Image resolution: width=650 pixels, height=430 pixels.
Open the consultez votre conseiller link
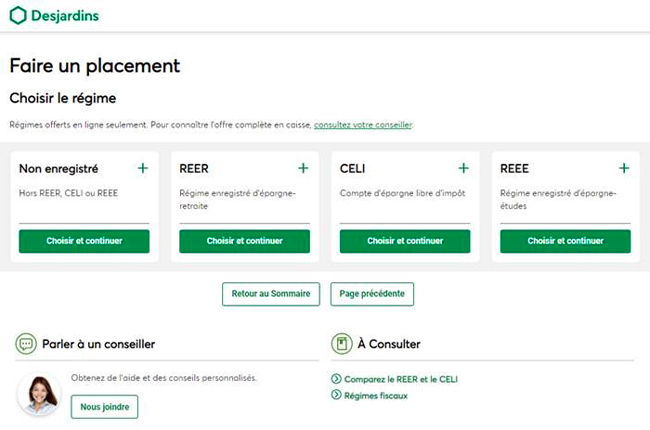coord(363,125)
